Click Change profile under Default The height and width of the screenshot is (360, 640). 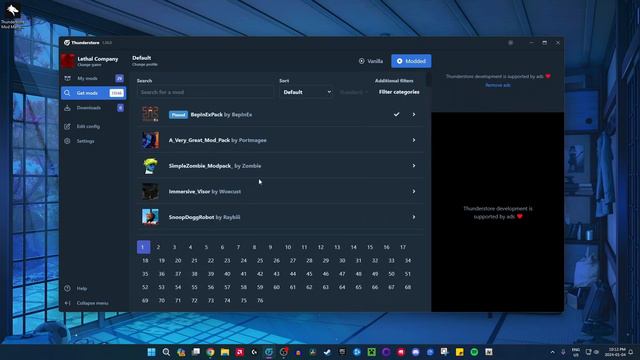pos(144,64)
